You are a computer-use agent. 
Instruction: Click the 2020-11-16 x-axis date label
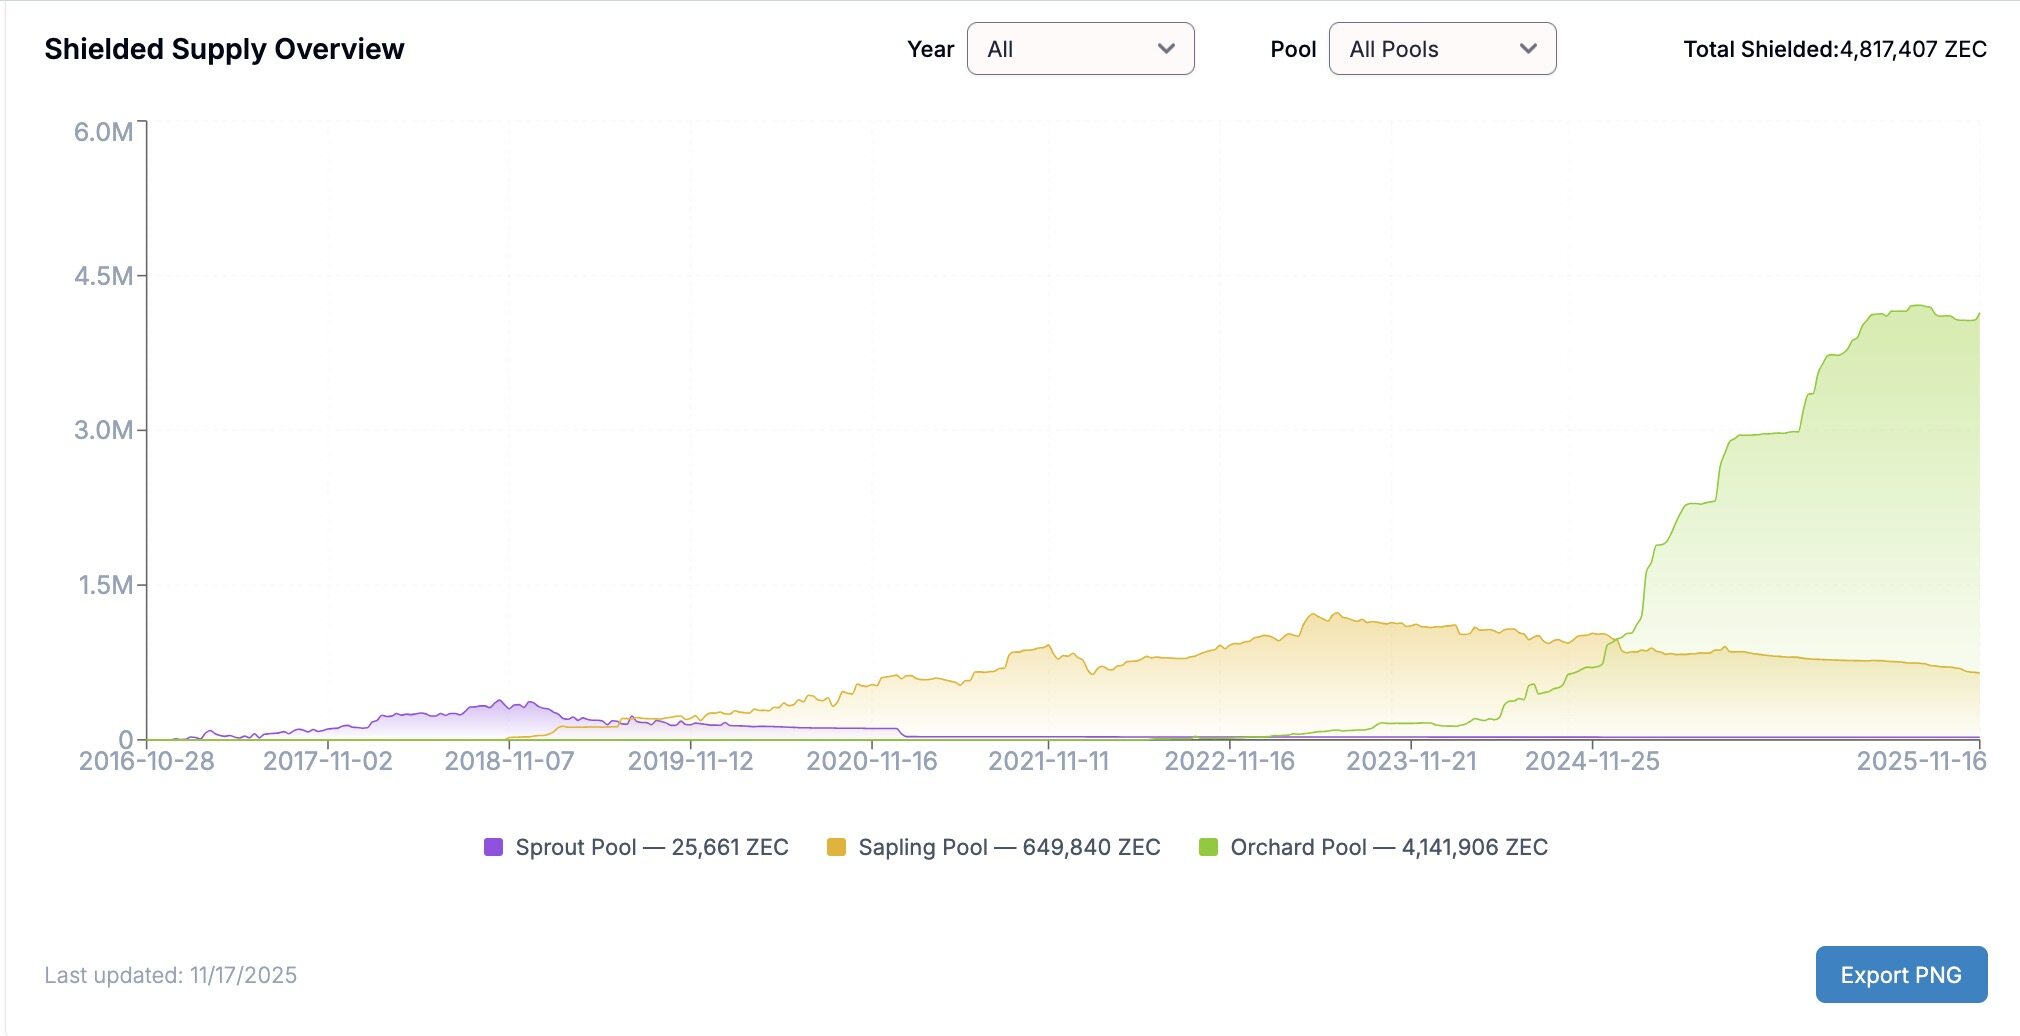click(x=871, y=761)
